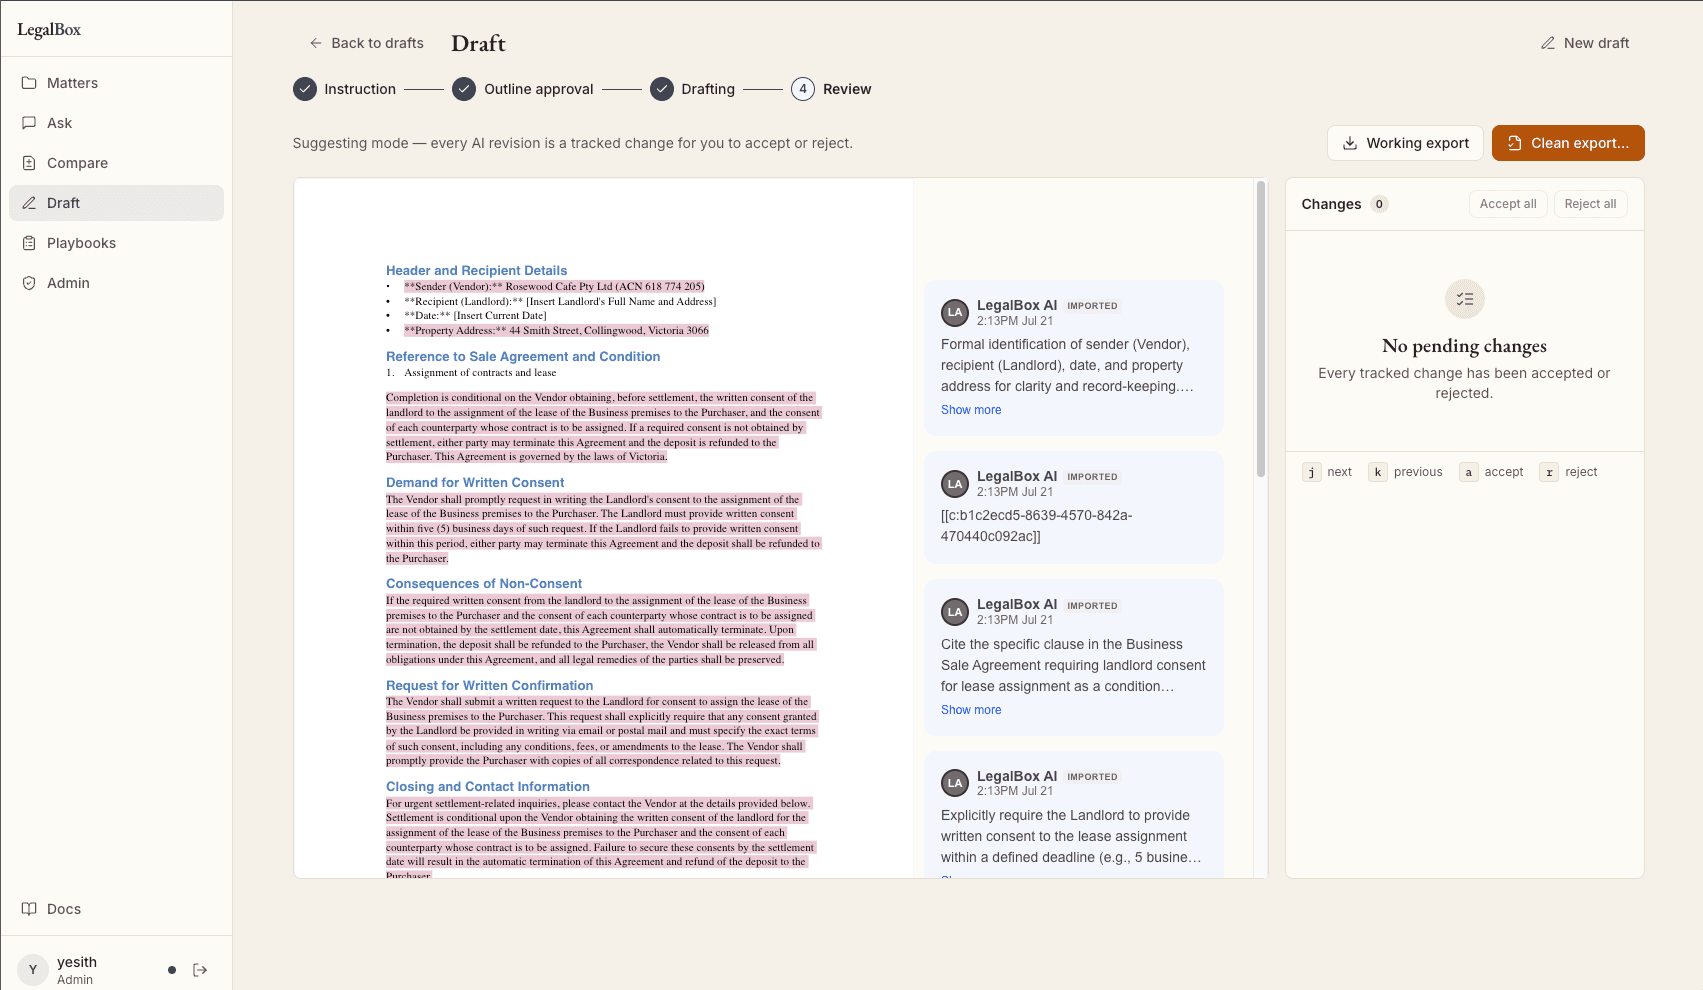The height and width of the screenshot is (990, 1703).
Task: Click the 'Request for Written Confirmation' heading
Action: [489, 686]
